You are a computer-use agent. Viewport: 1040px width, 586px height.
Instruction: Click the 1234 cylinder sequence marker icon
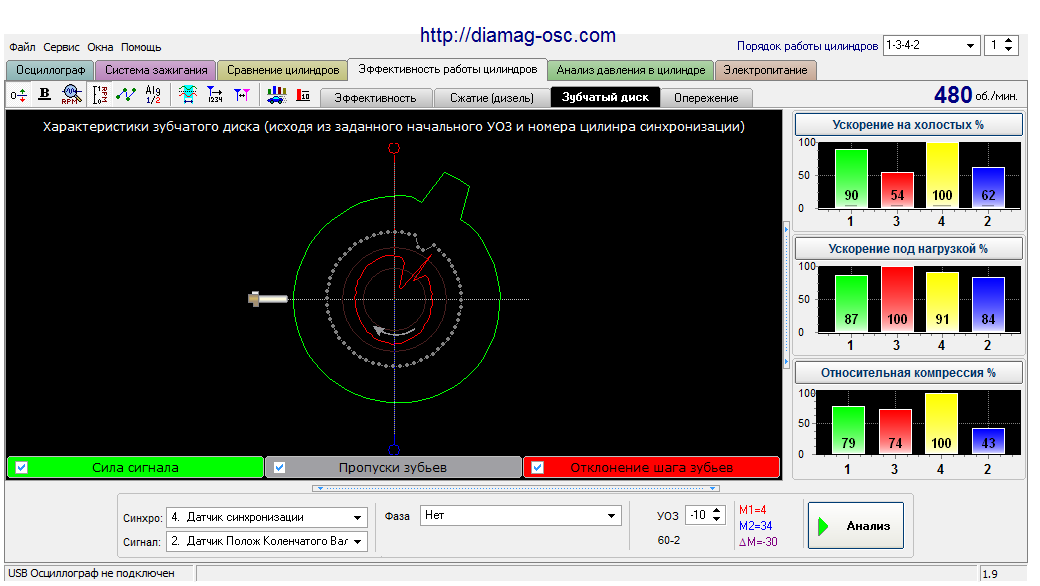coord(215,94)
